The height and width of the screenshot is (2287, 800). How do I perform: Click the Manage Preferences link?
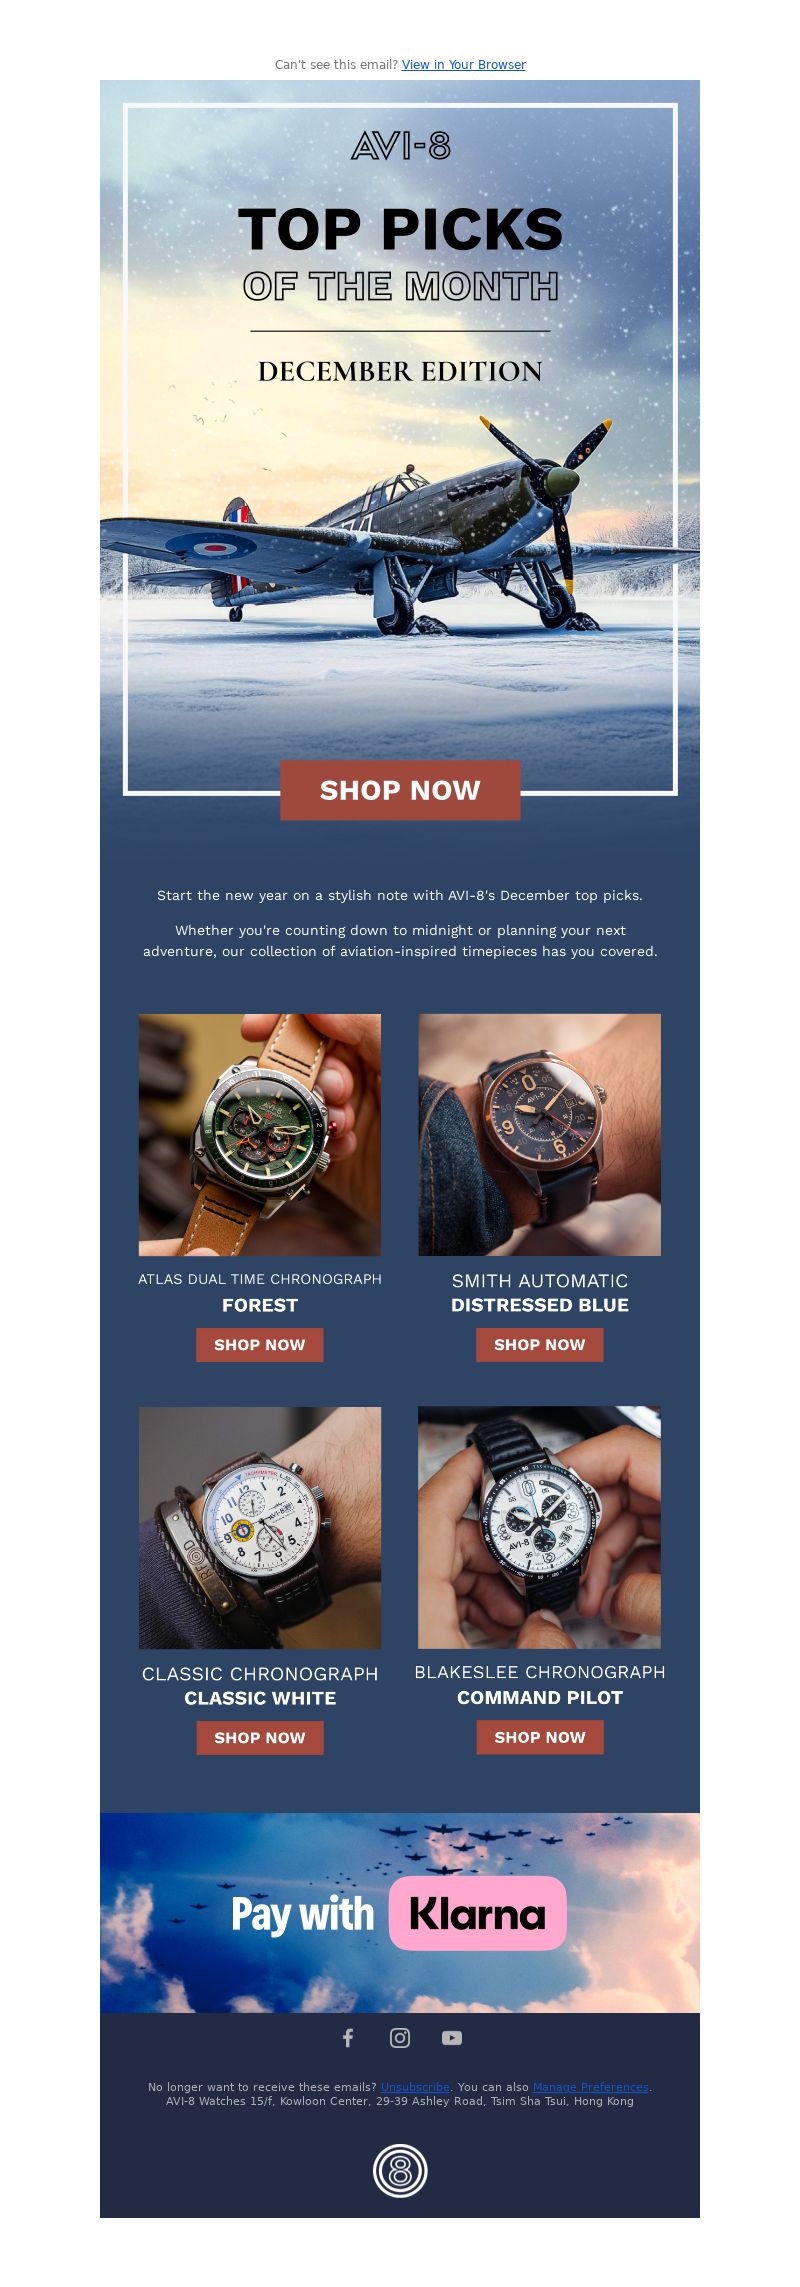(x=590, y=2087)
